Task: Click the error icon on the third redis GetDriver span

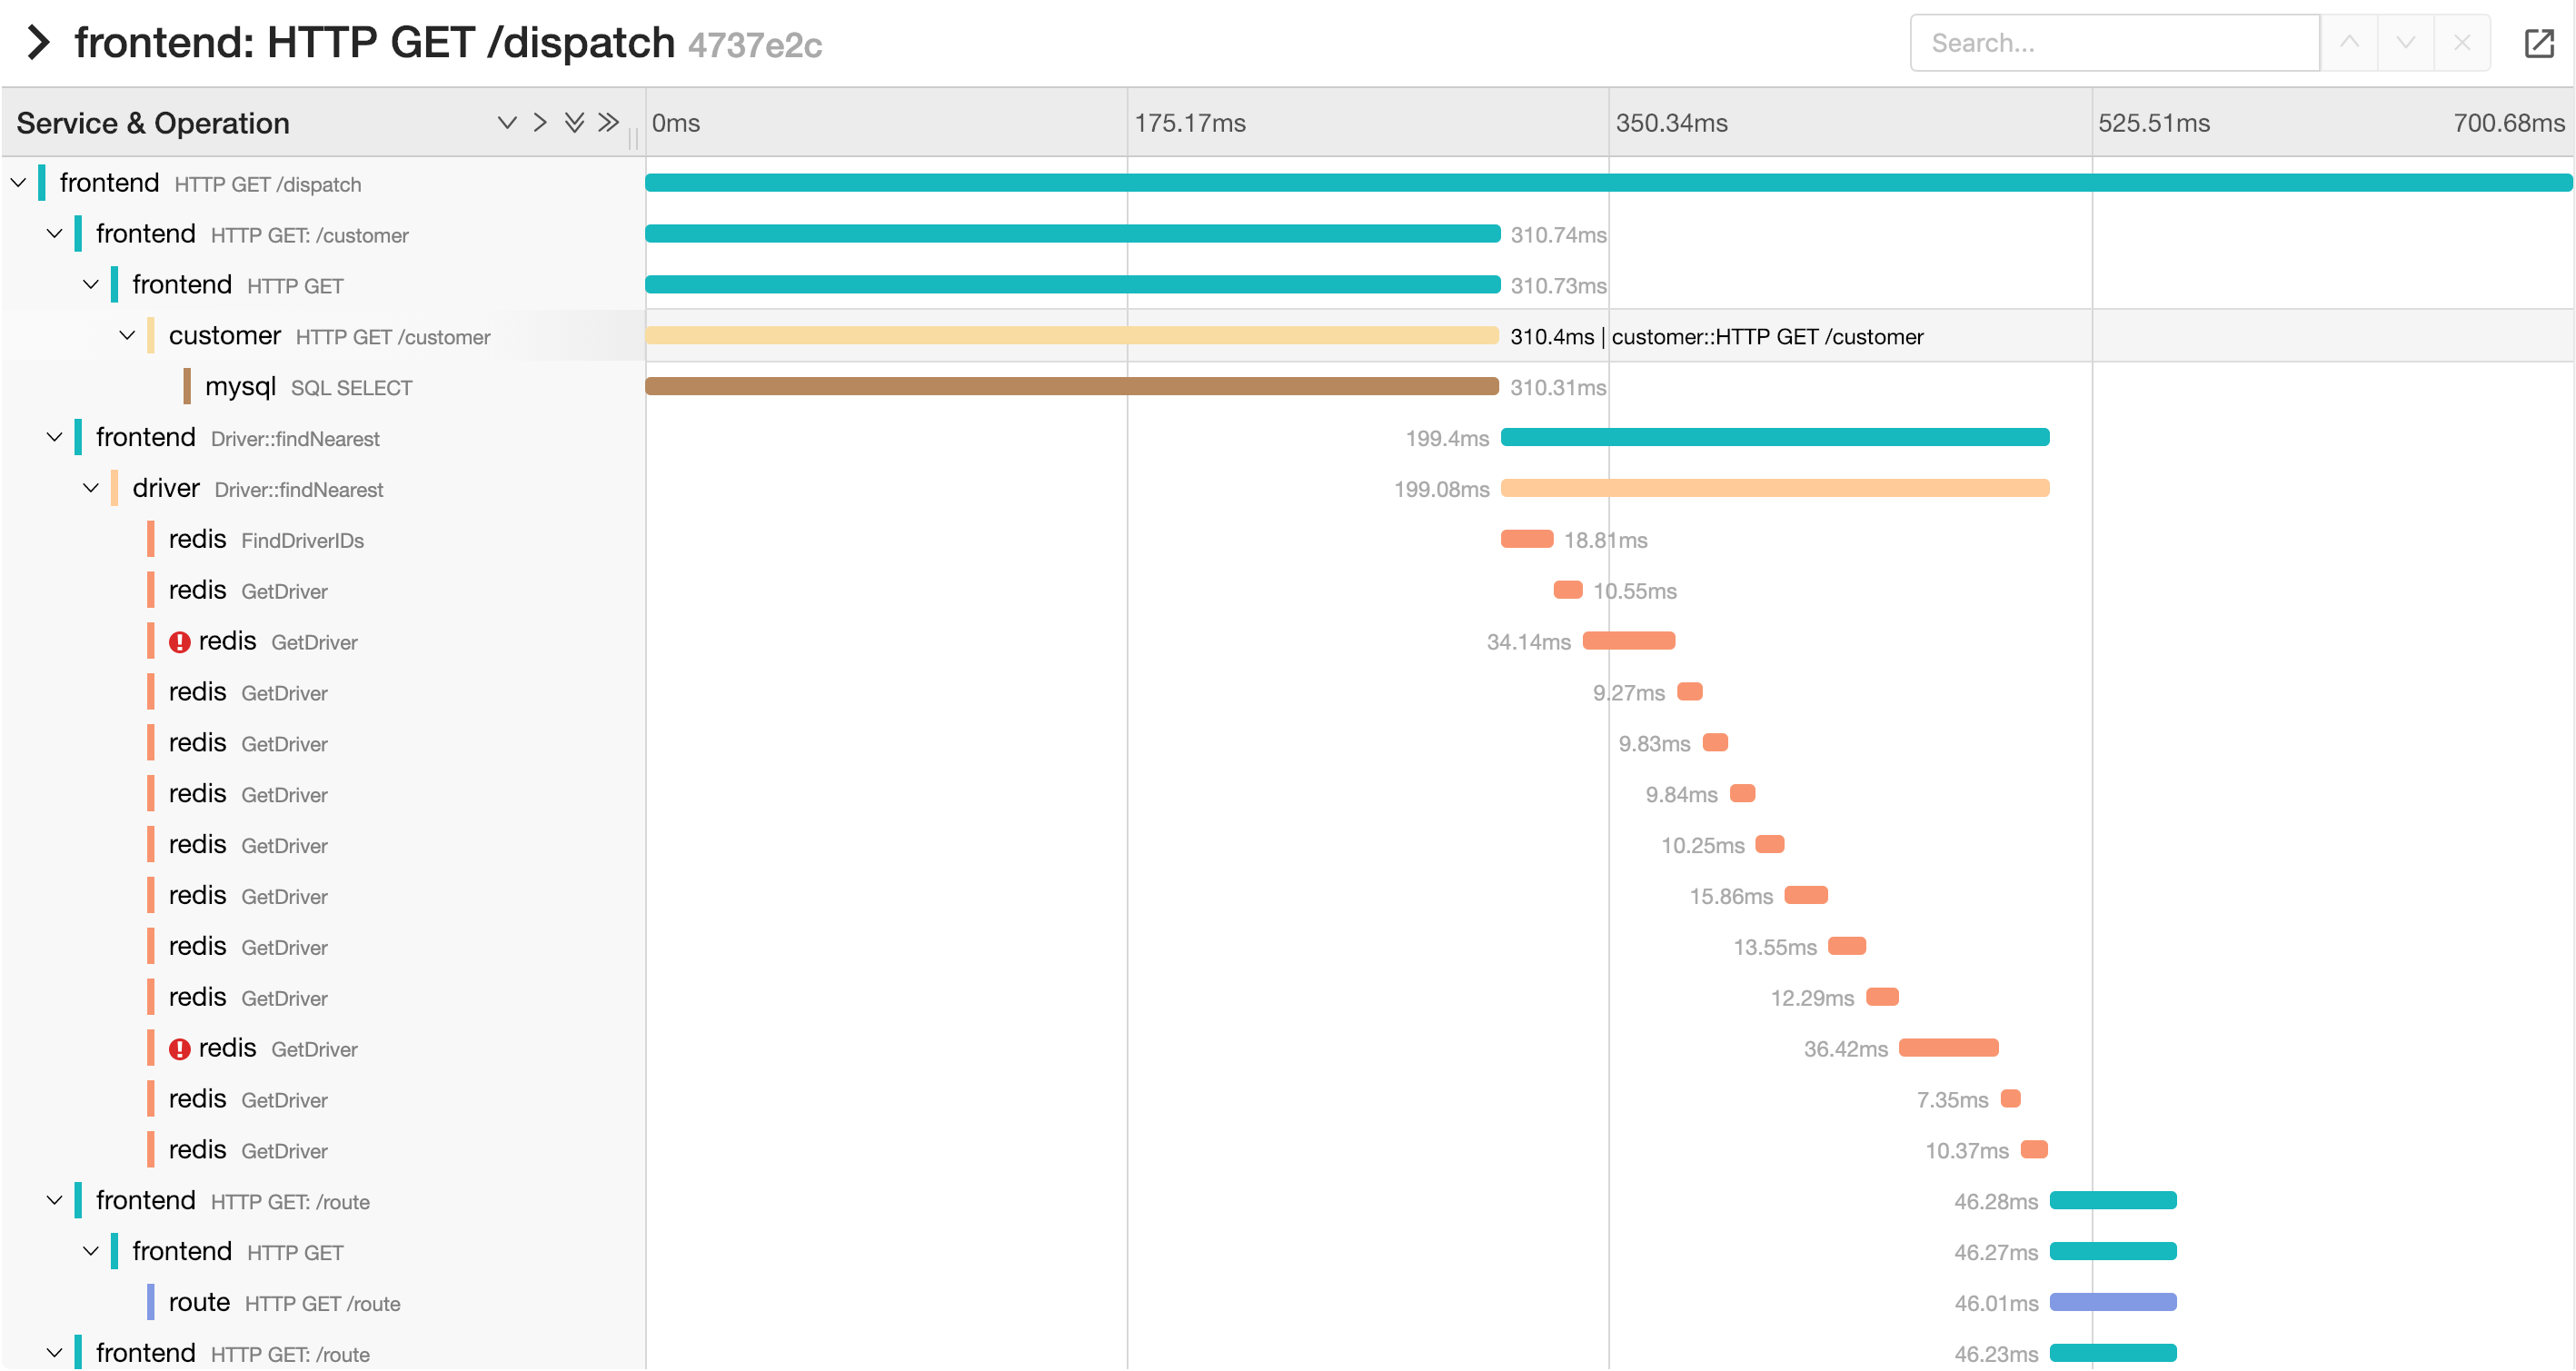Action: click(x=180, y=641)
